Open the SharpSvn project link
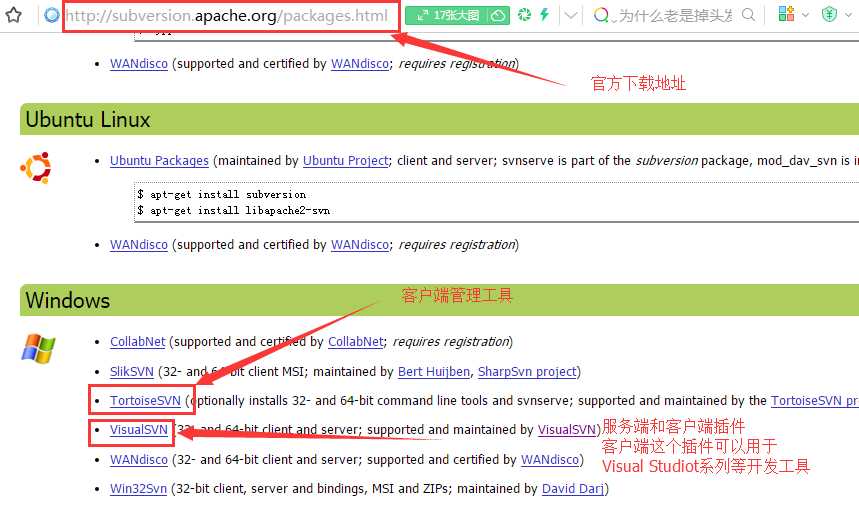The image size is (859, 518). [x=527, y=372]
